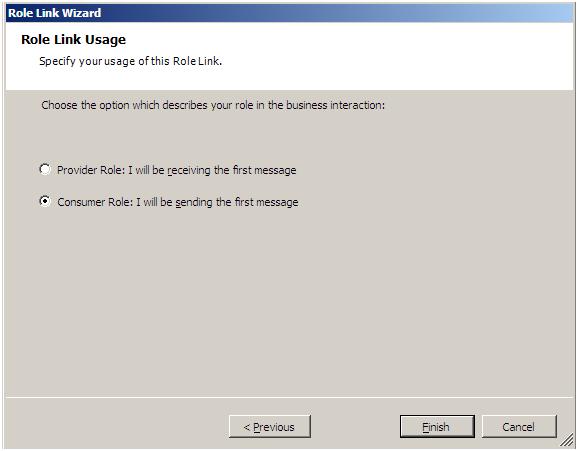Click the 'receiving the first message' label text
Screen dimensions: 578x451
tap(232, 170)
